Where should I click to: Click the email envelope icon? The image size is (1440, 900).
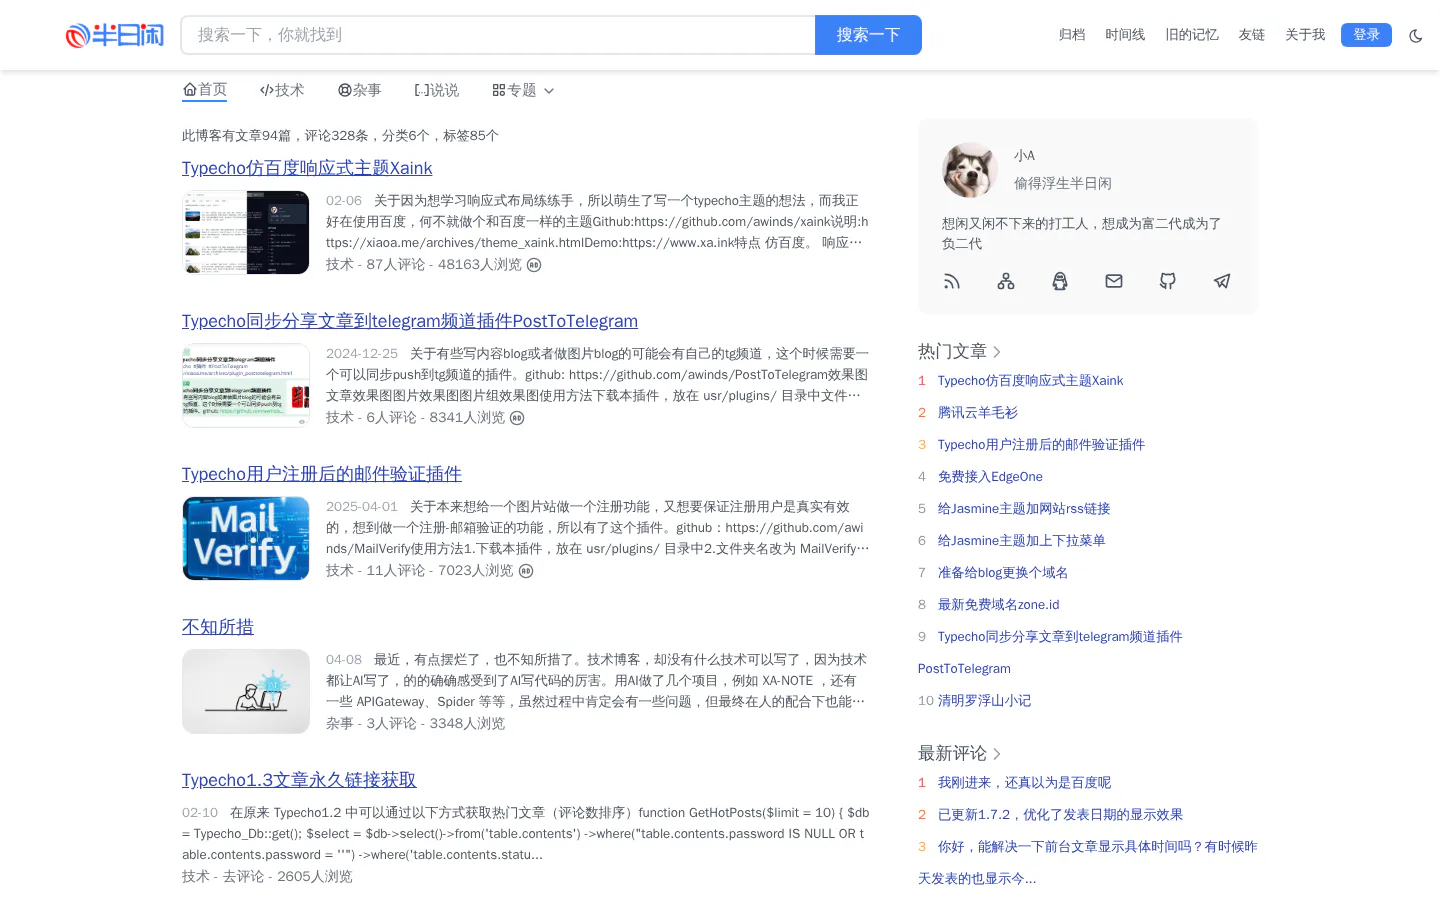(1114, 281)
